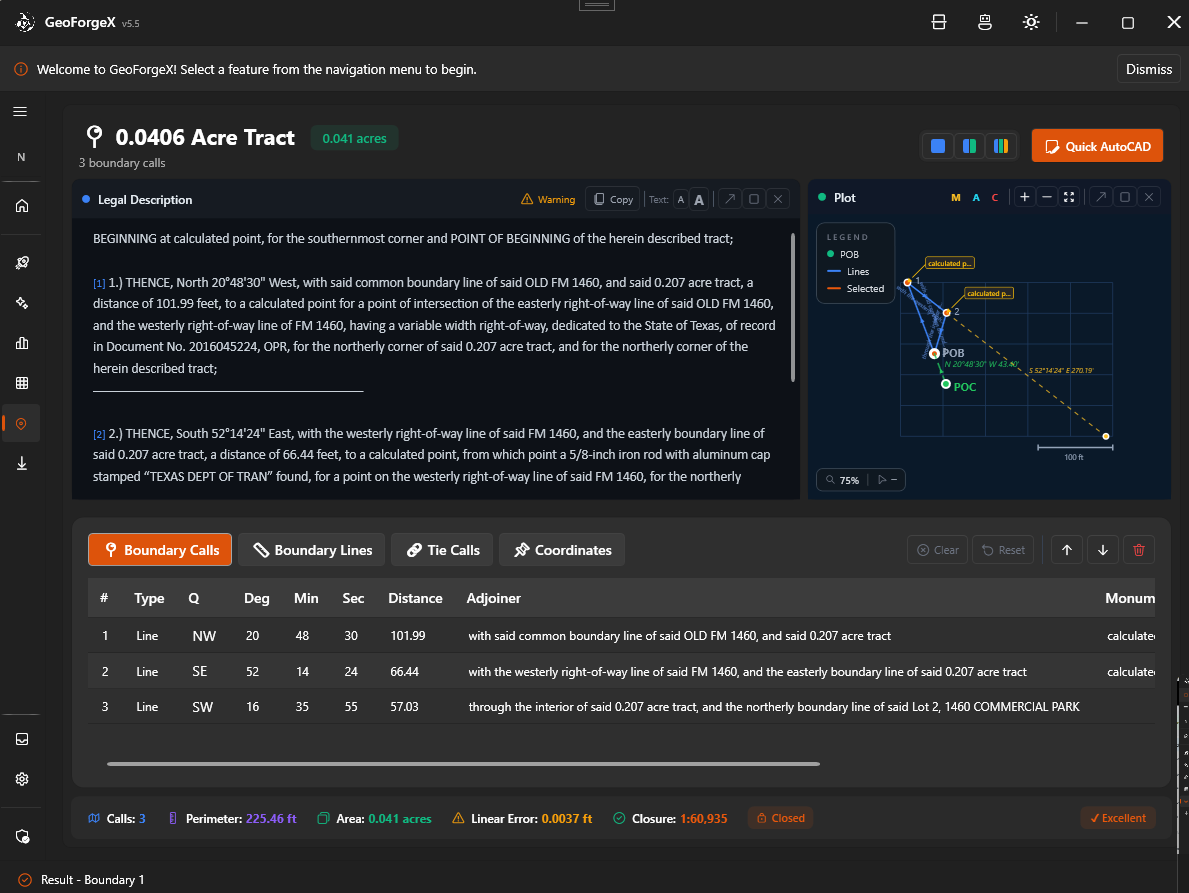
Task: Click the N item in sidebar
Action: [21, 157]
